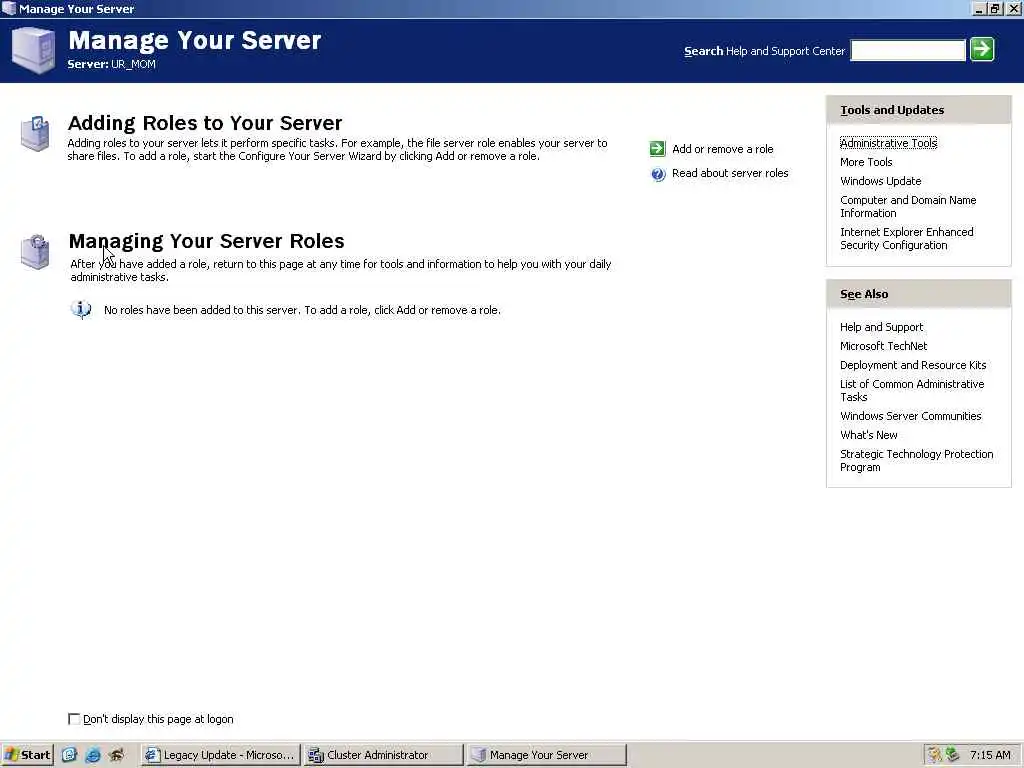Image resolution: width=1024 pixels, height=768 pixels.
Task: Open List of Common Administrative Tasks
Action: click(x=912, y=391)
